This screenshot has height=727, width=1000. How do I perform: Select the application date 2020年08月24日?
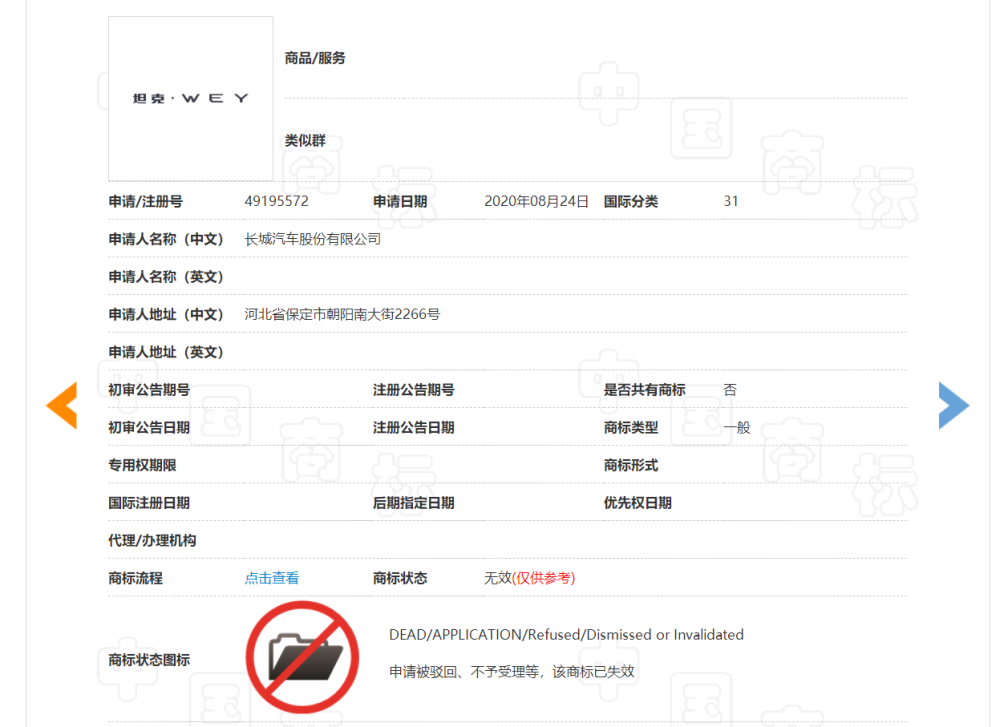click(x=536, y=202)
